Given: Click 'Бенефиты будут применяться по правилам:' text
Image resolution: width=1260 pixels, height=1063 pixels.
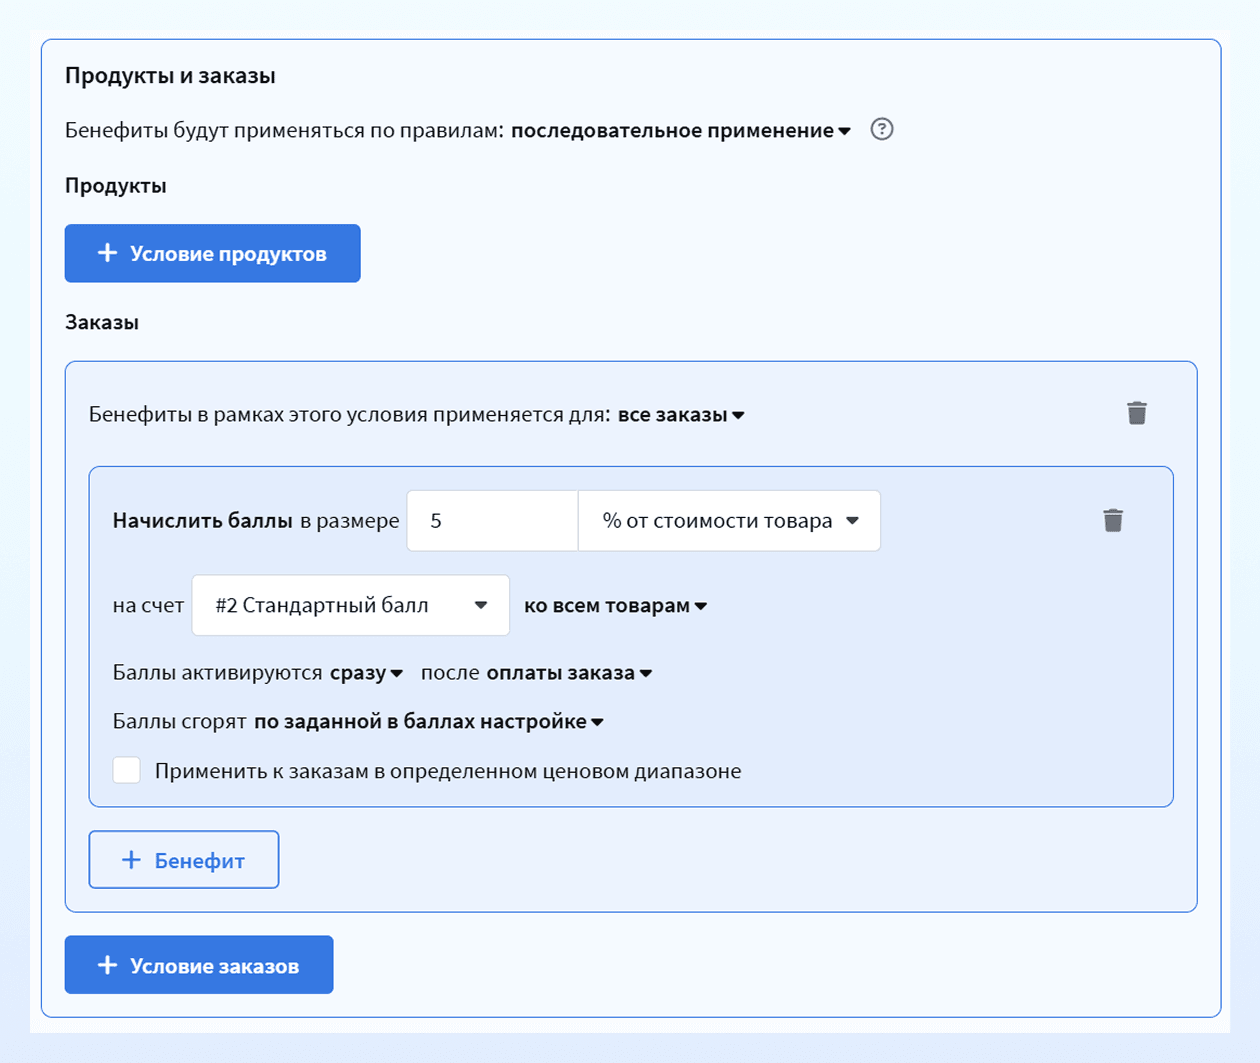Looking at the screenshot, I should [x=285, y=130].
